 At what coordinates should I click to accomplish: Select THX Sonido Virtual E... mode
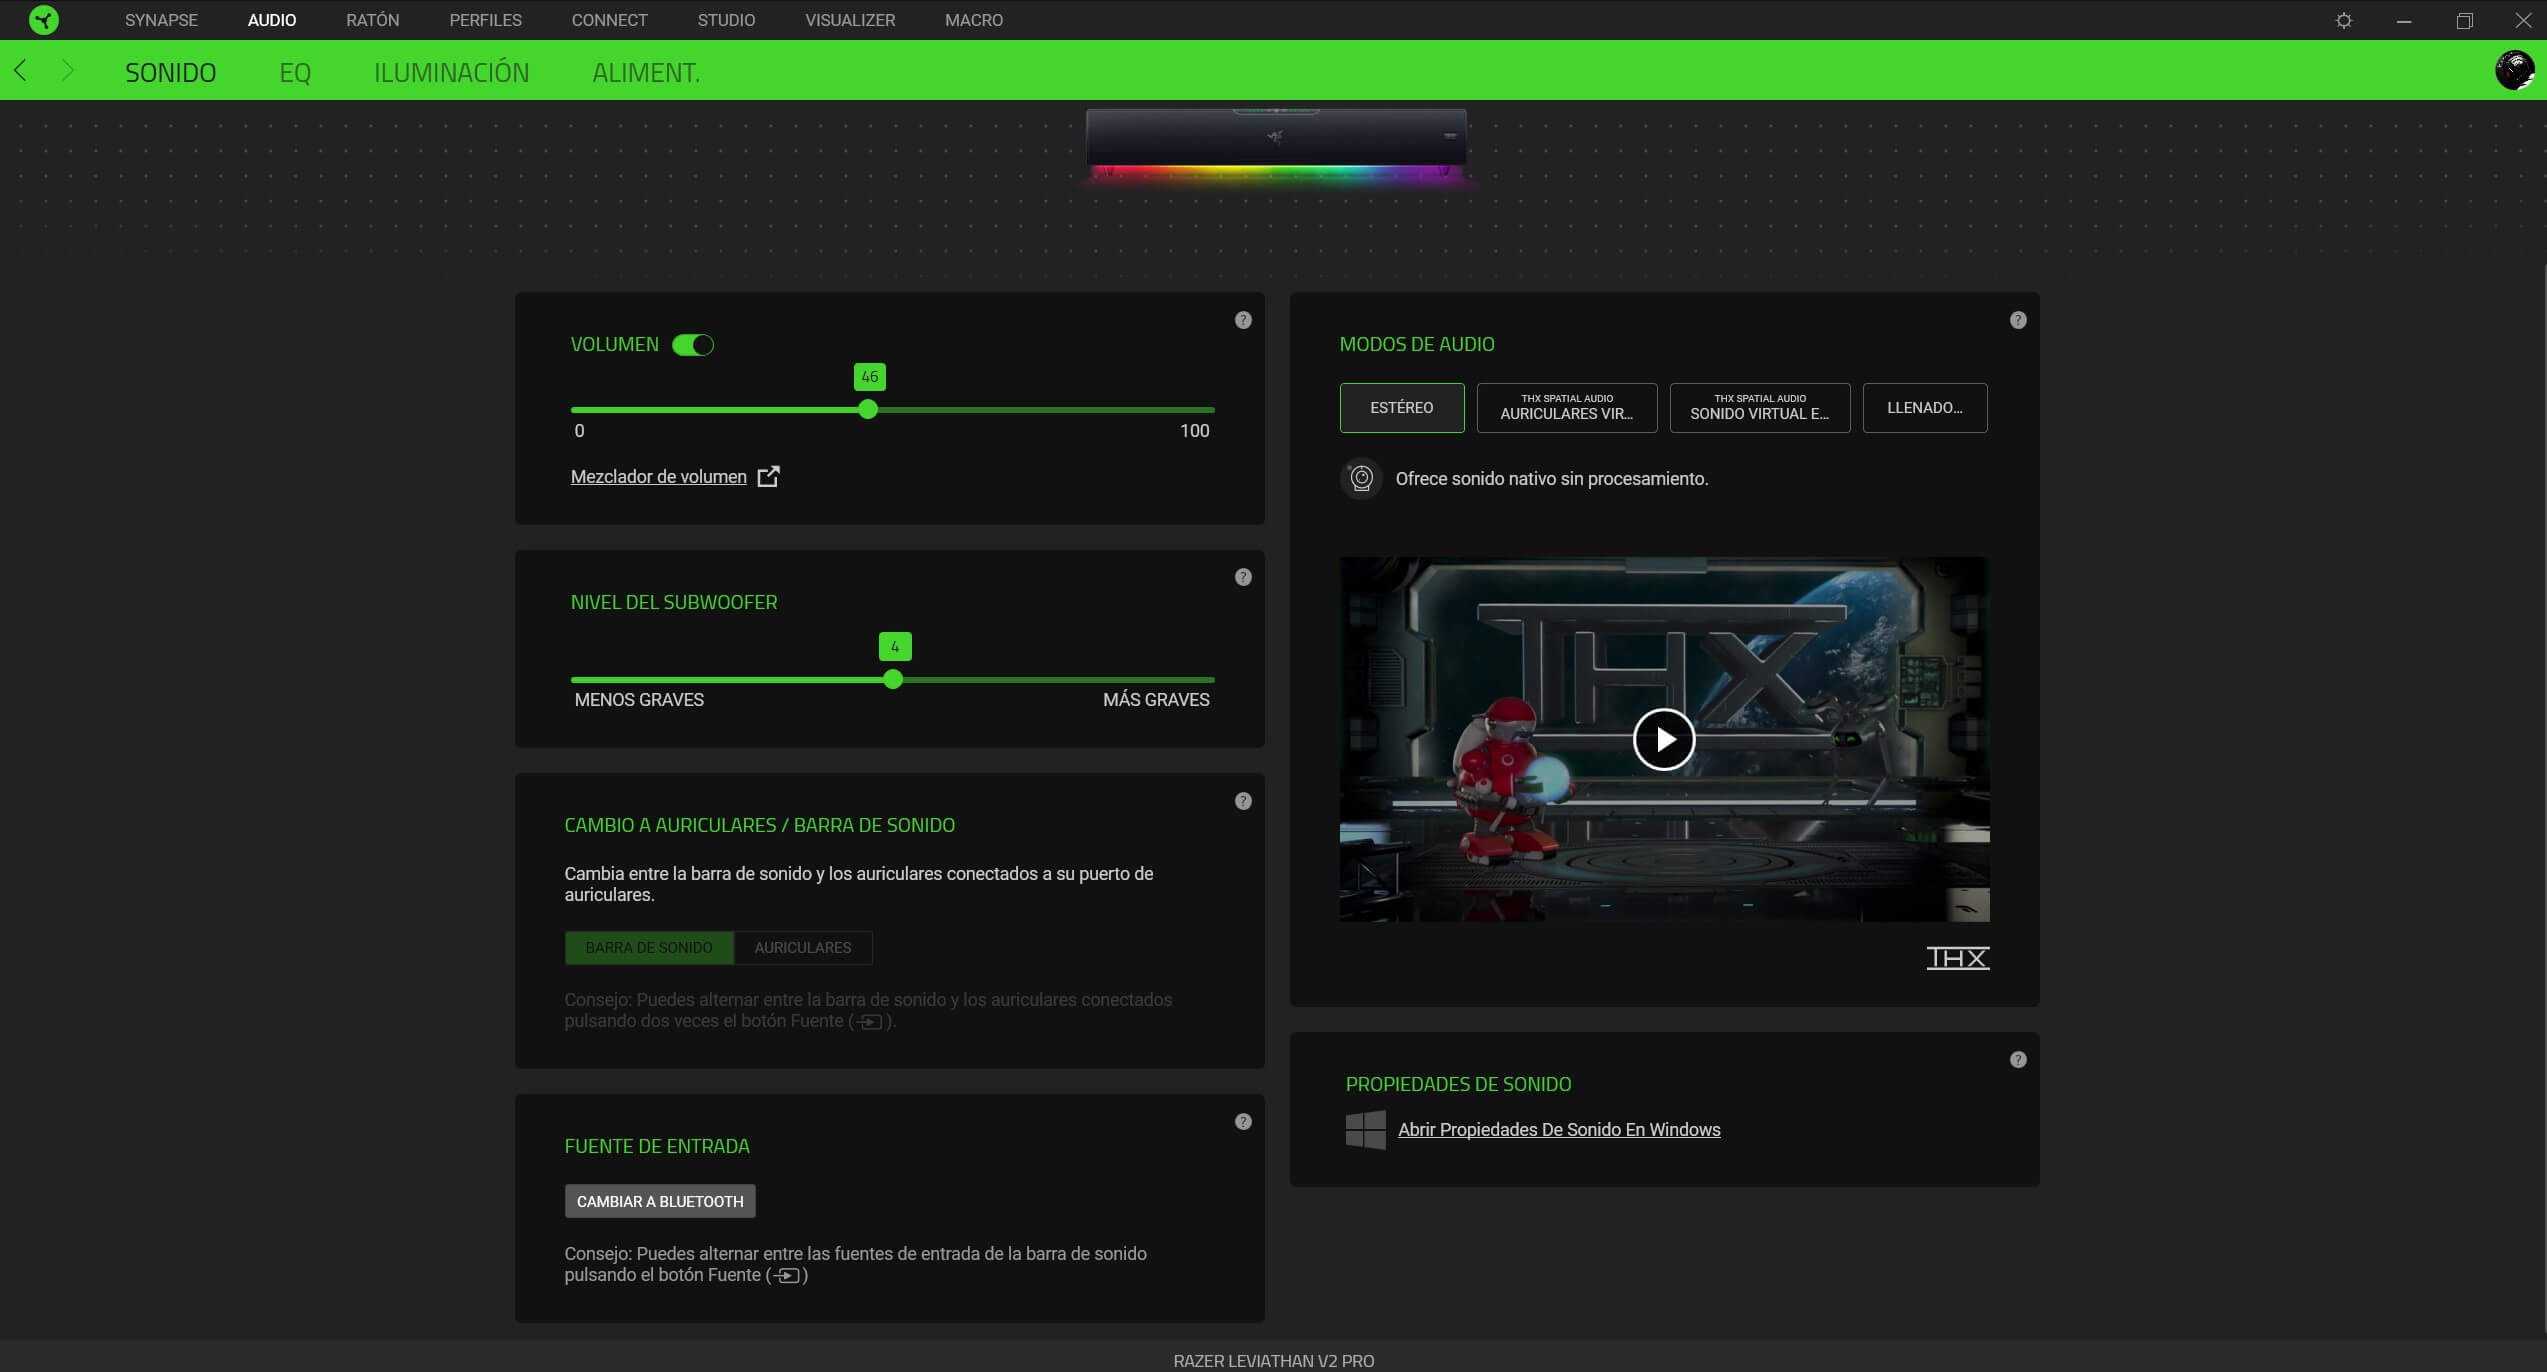(x=1760, y=408)
